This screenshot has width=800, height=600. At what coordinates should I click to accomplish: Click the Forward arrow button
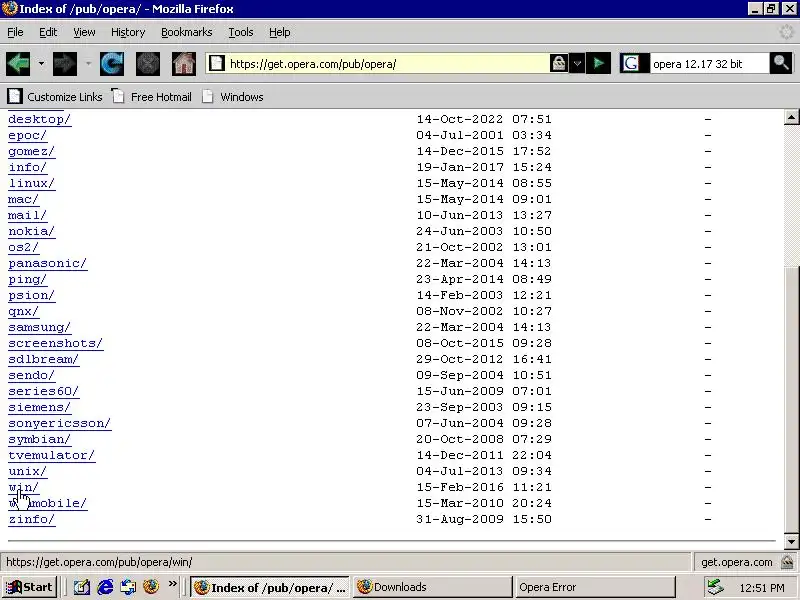(65, 64)
